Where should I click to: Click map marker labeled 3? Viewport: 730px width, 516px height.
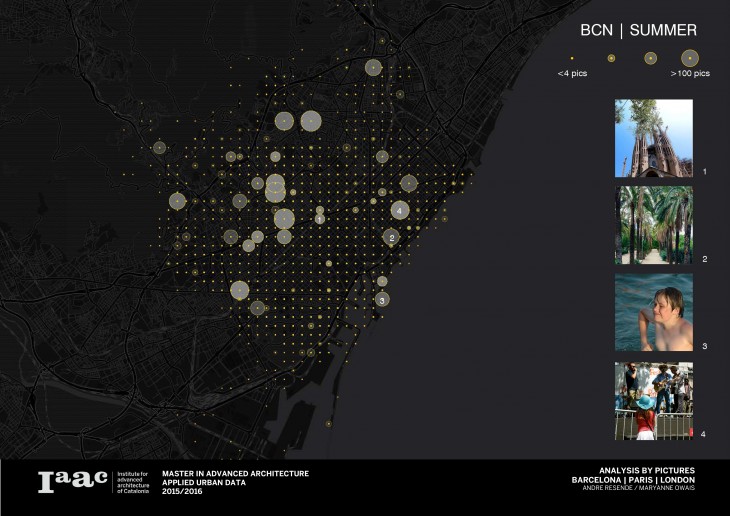(382, 299)
